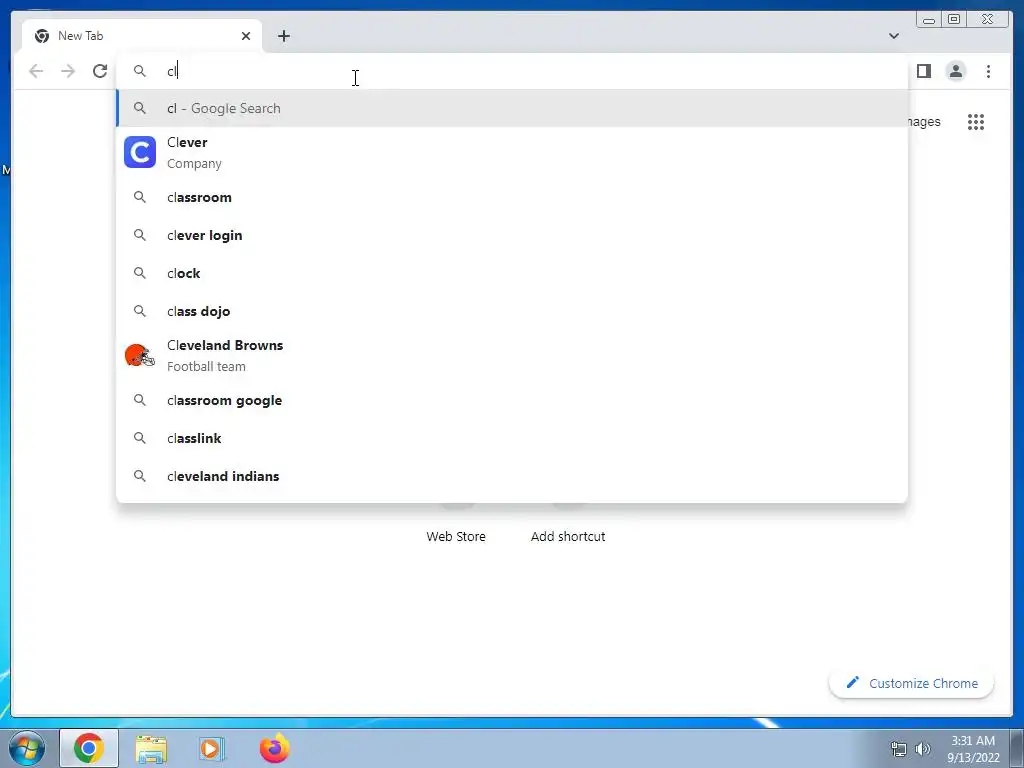This screenshot has height=768, width=1024.
Task: Click search icon beside 'classlink'
Action: [x=140, y=438]
